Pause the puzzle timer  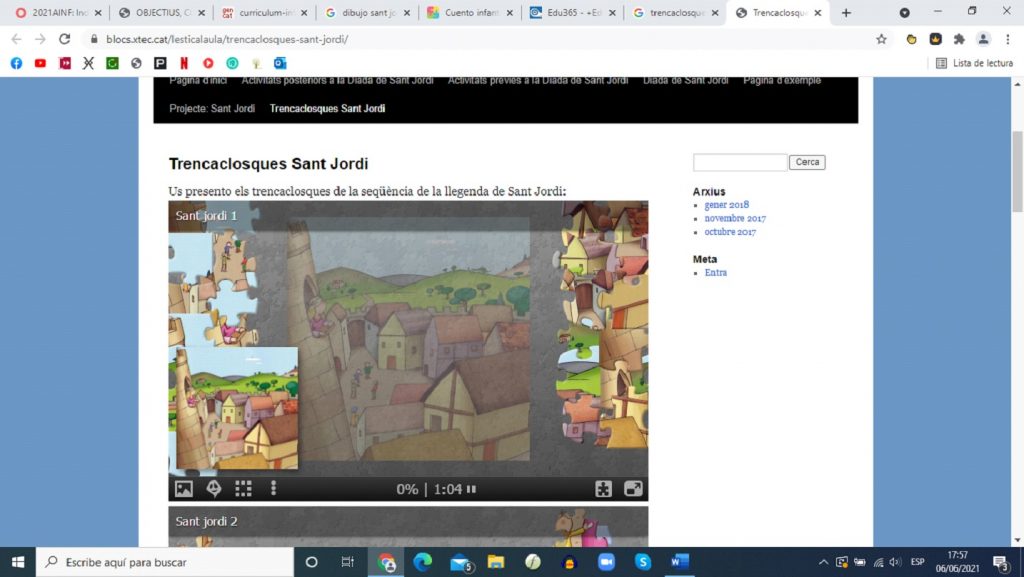(x=472, y=489)
